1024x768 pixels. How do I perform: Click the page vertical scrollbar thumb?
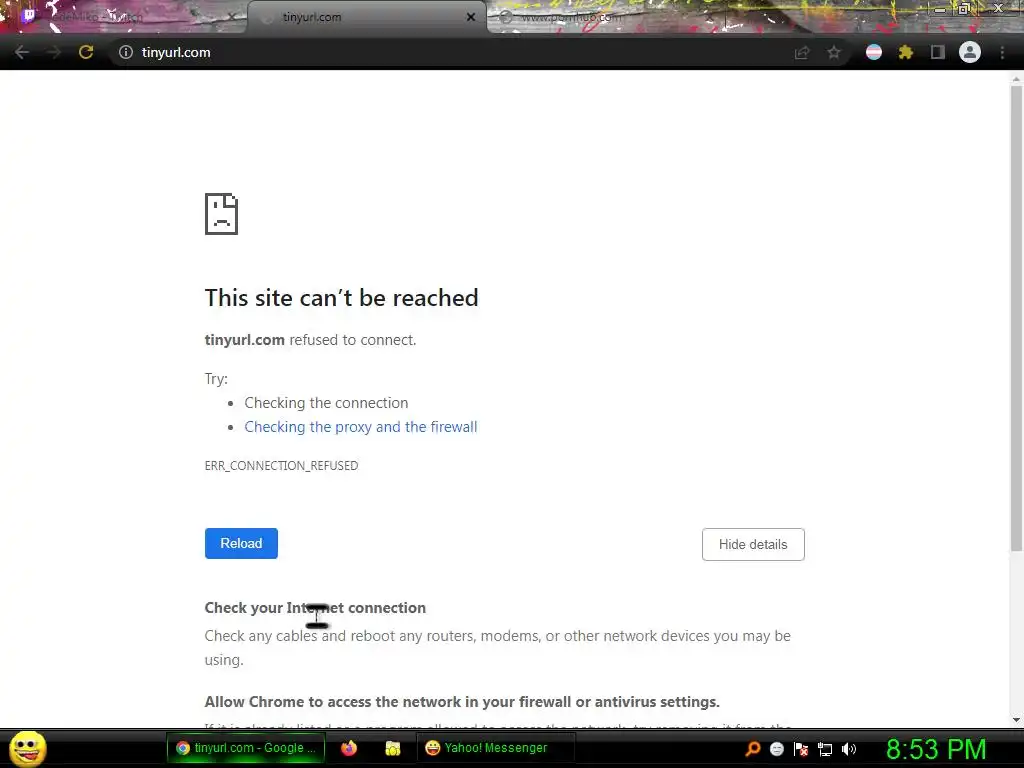tap(1016, 318)
